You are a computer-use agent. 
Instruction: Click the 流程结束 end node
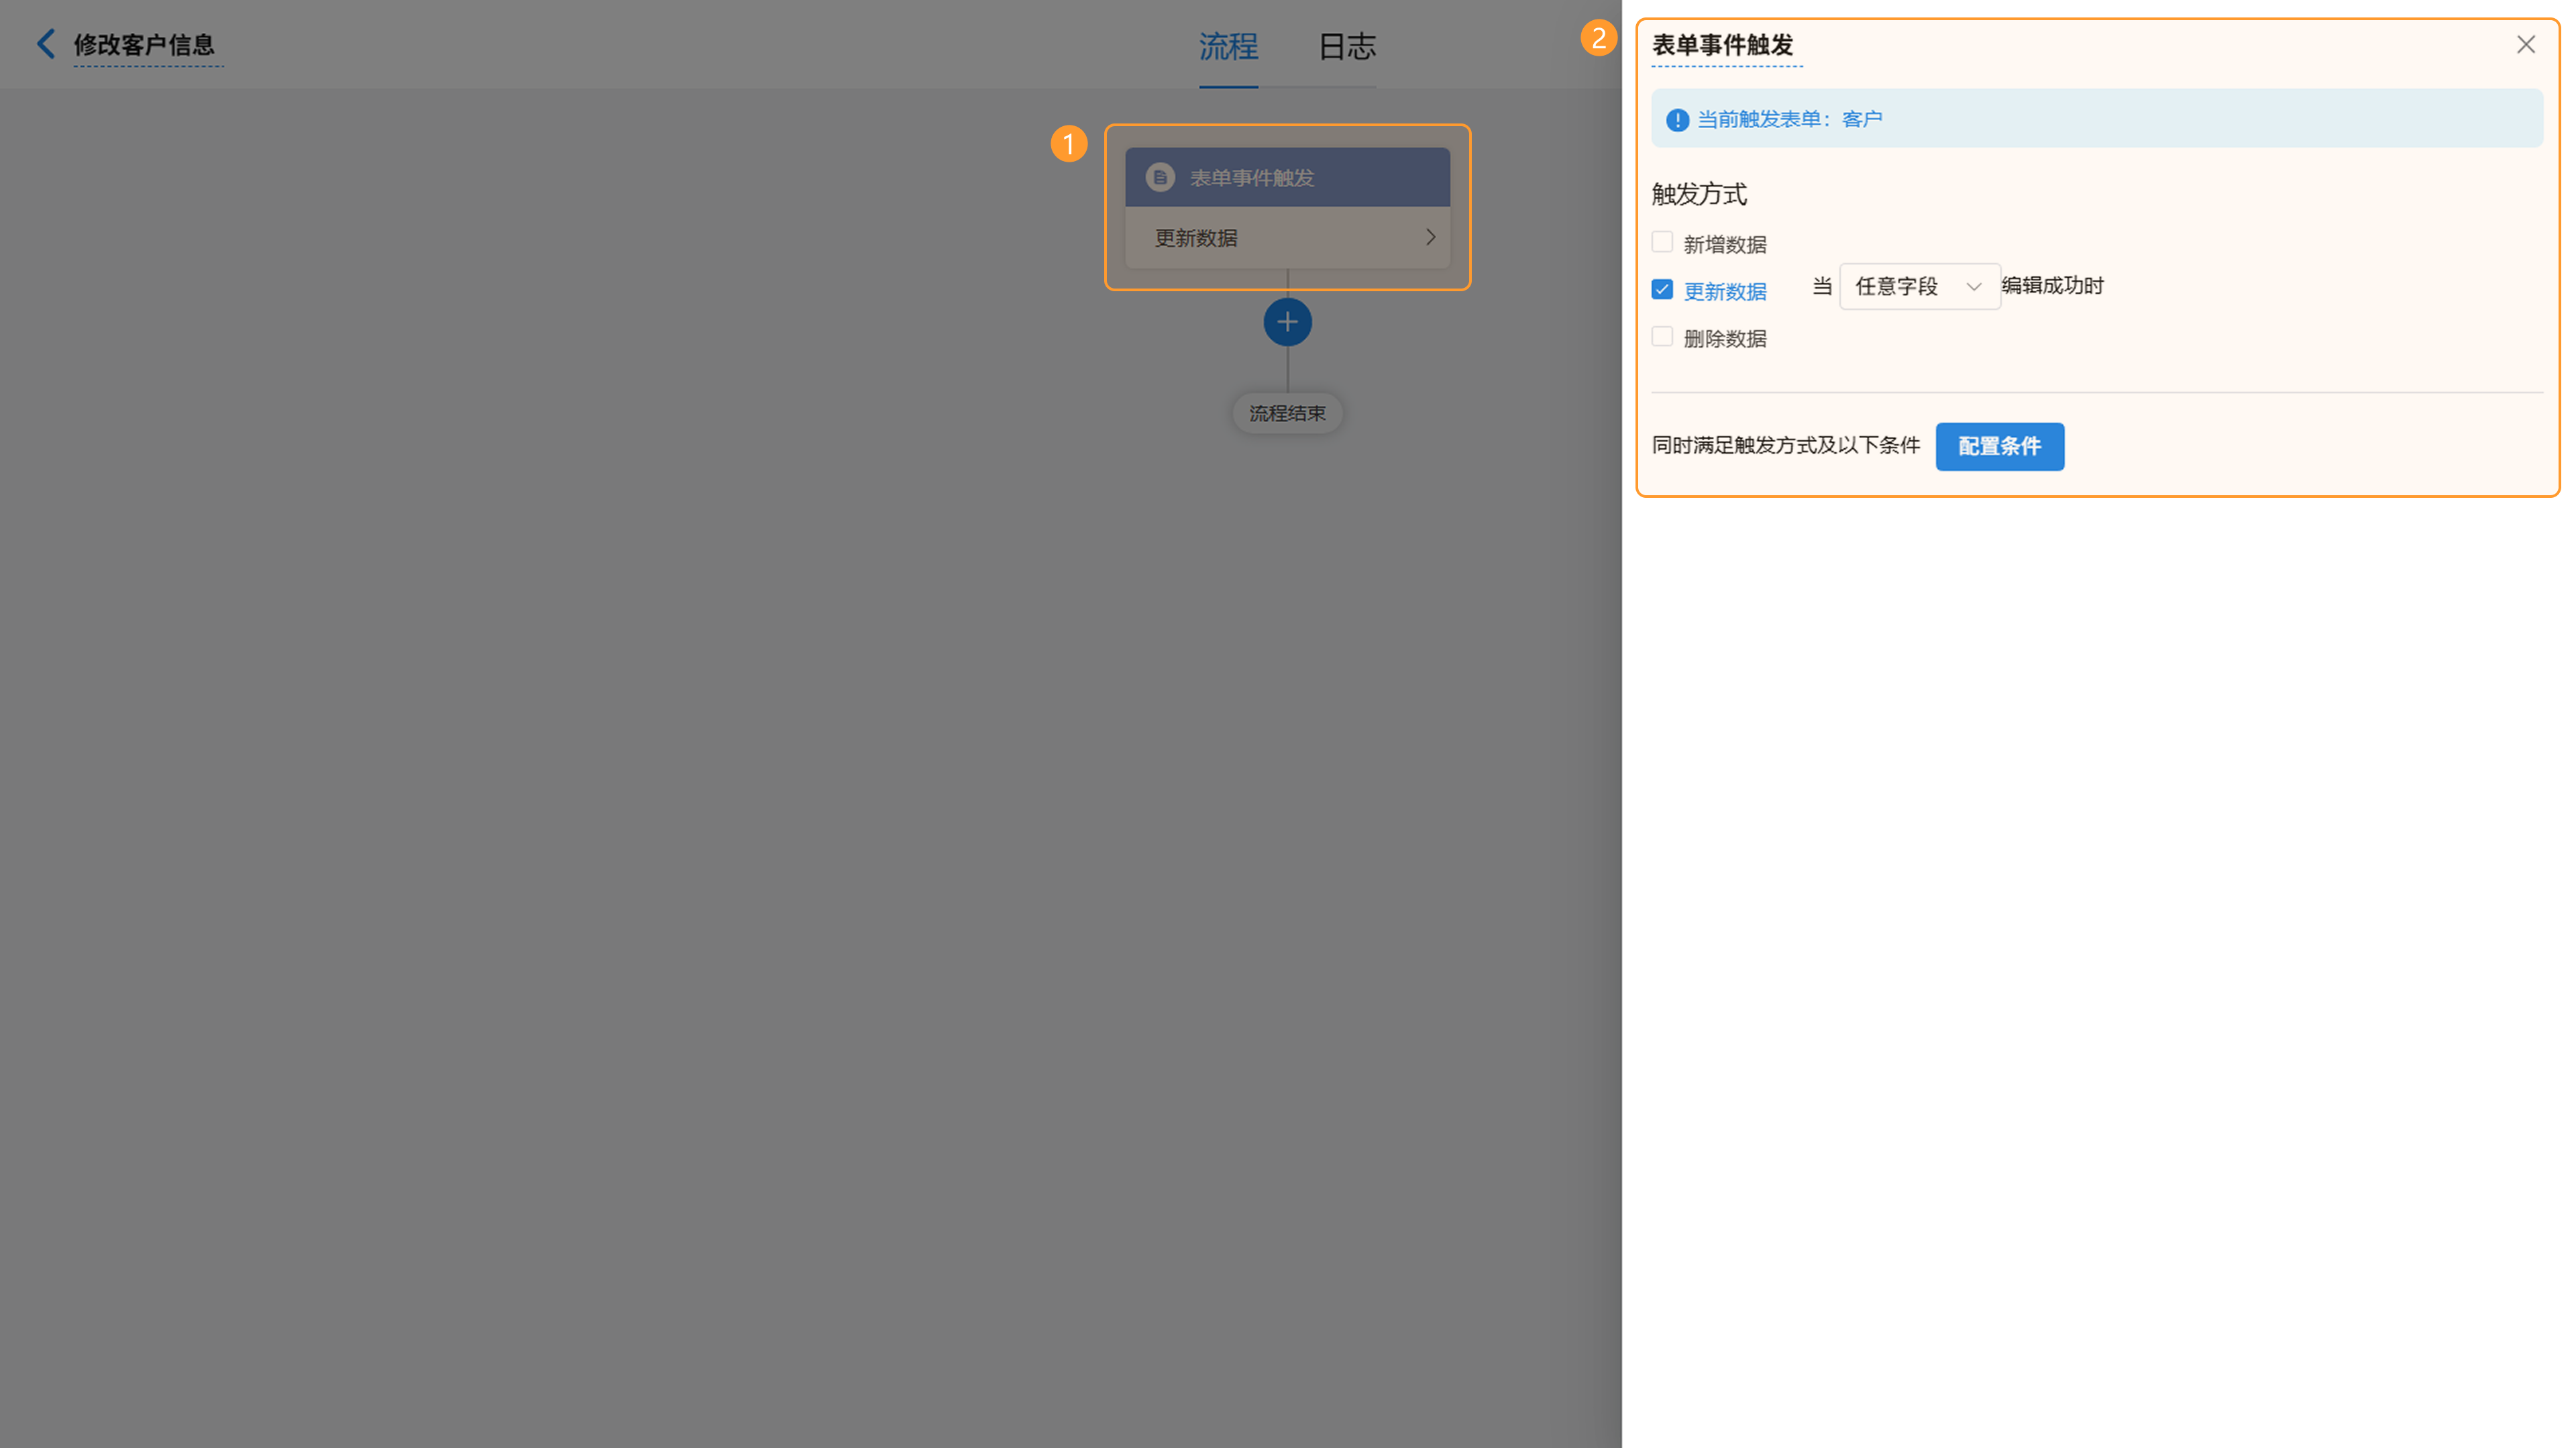(1287, 413)
